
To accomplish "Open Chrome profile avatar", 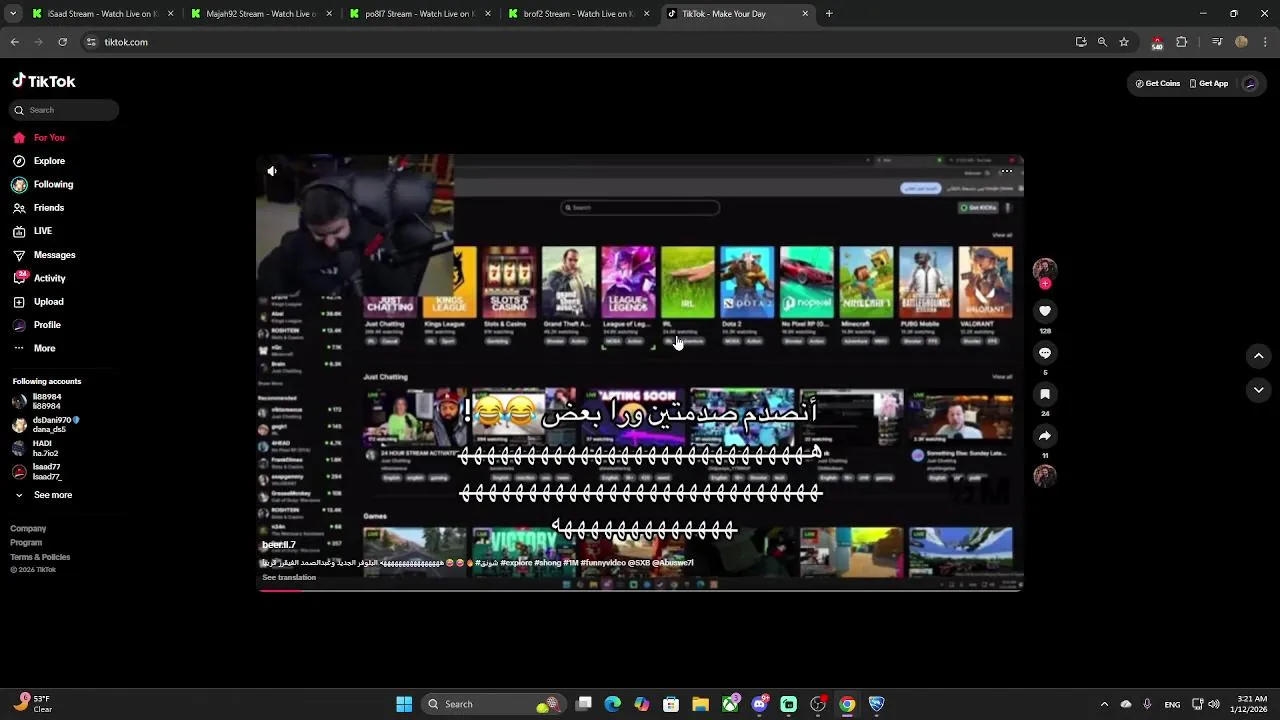I will click(1242, 42).
